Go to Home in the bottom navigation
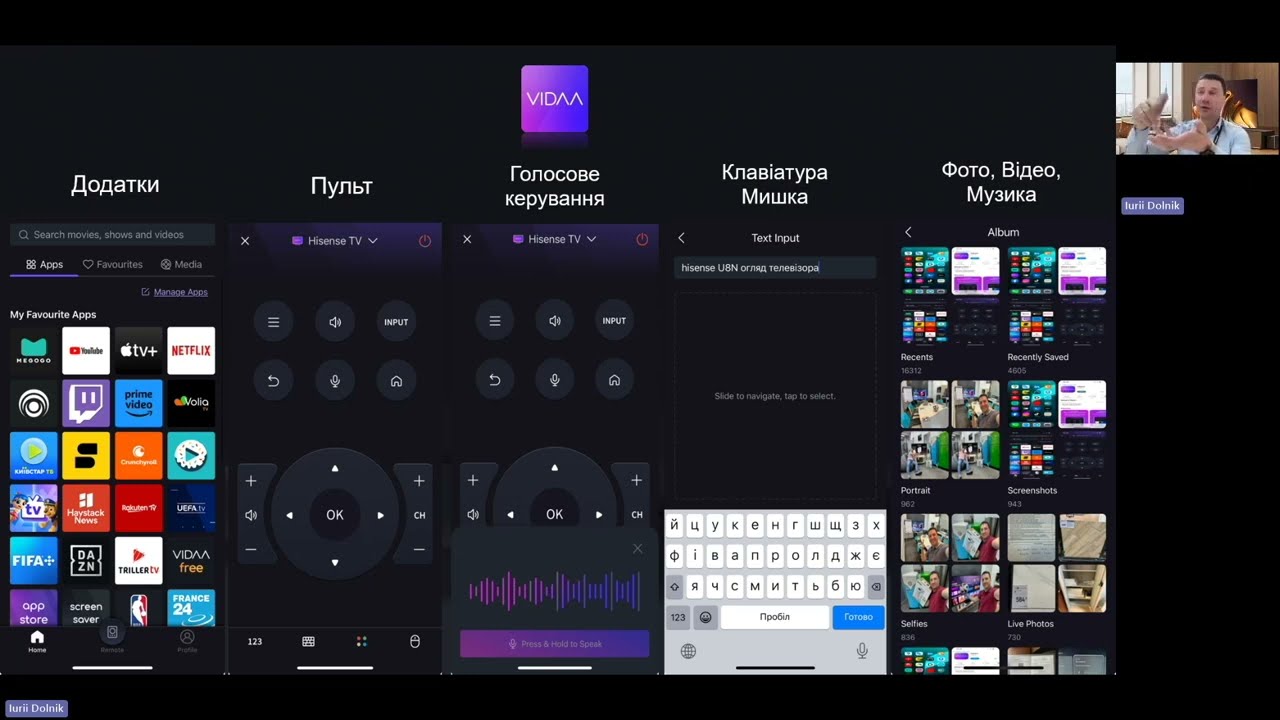This screenshot has width=1280, height=720. [37, 641]
